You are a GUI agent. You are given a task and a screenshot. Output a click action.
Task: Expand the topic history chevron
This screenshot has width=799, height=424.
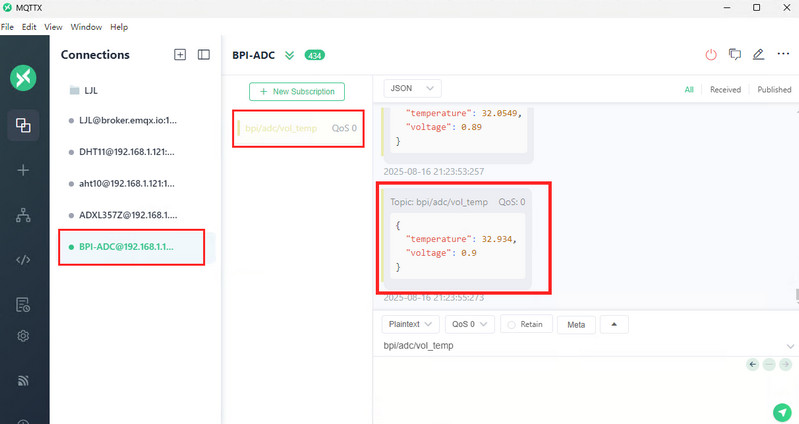(x=790, y=346)
